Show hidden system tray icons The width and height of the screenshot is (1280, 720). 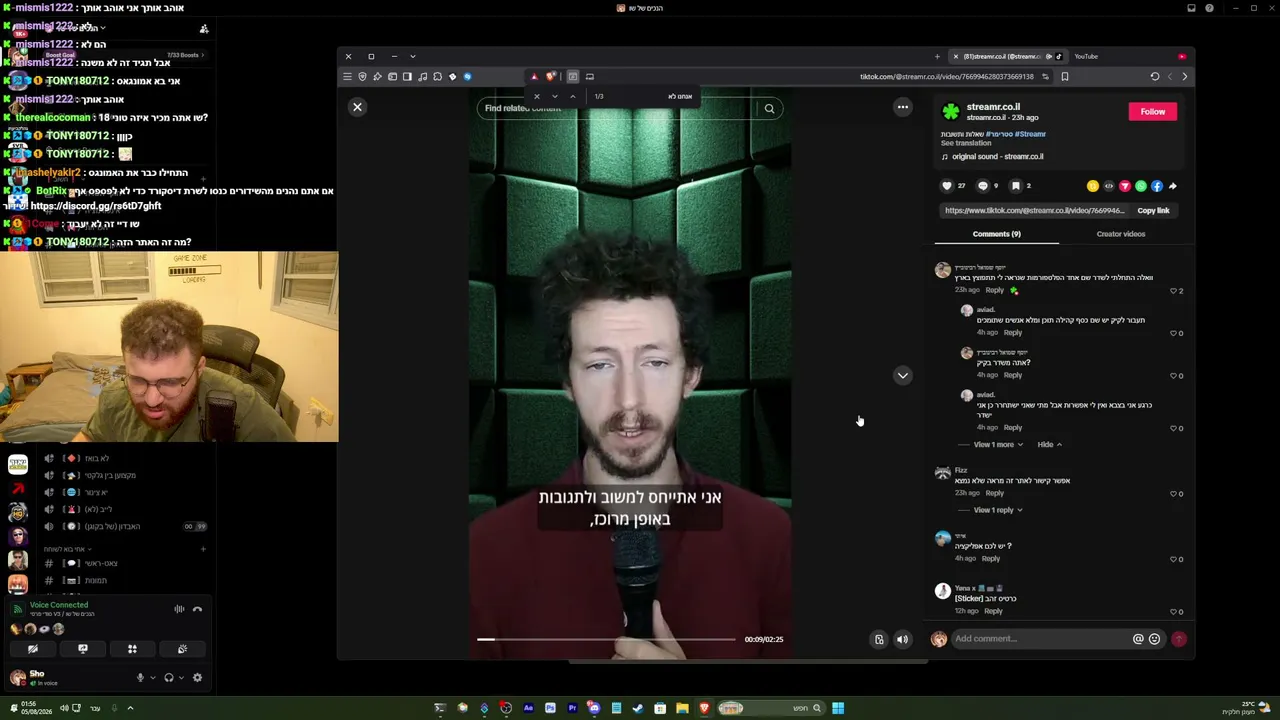click(130, 709)
